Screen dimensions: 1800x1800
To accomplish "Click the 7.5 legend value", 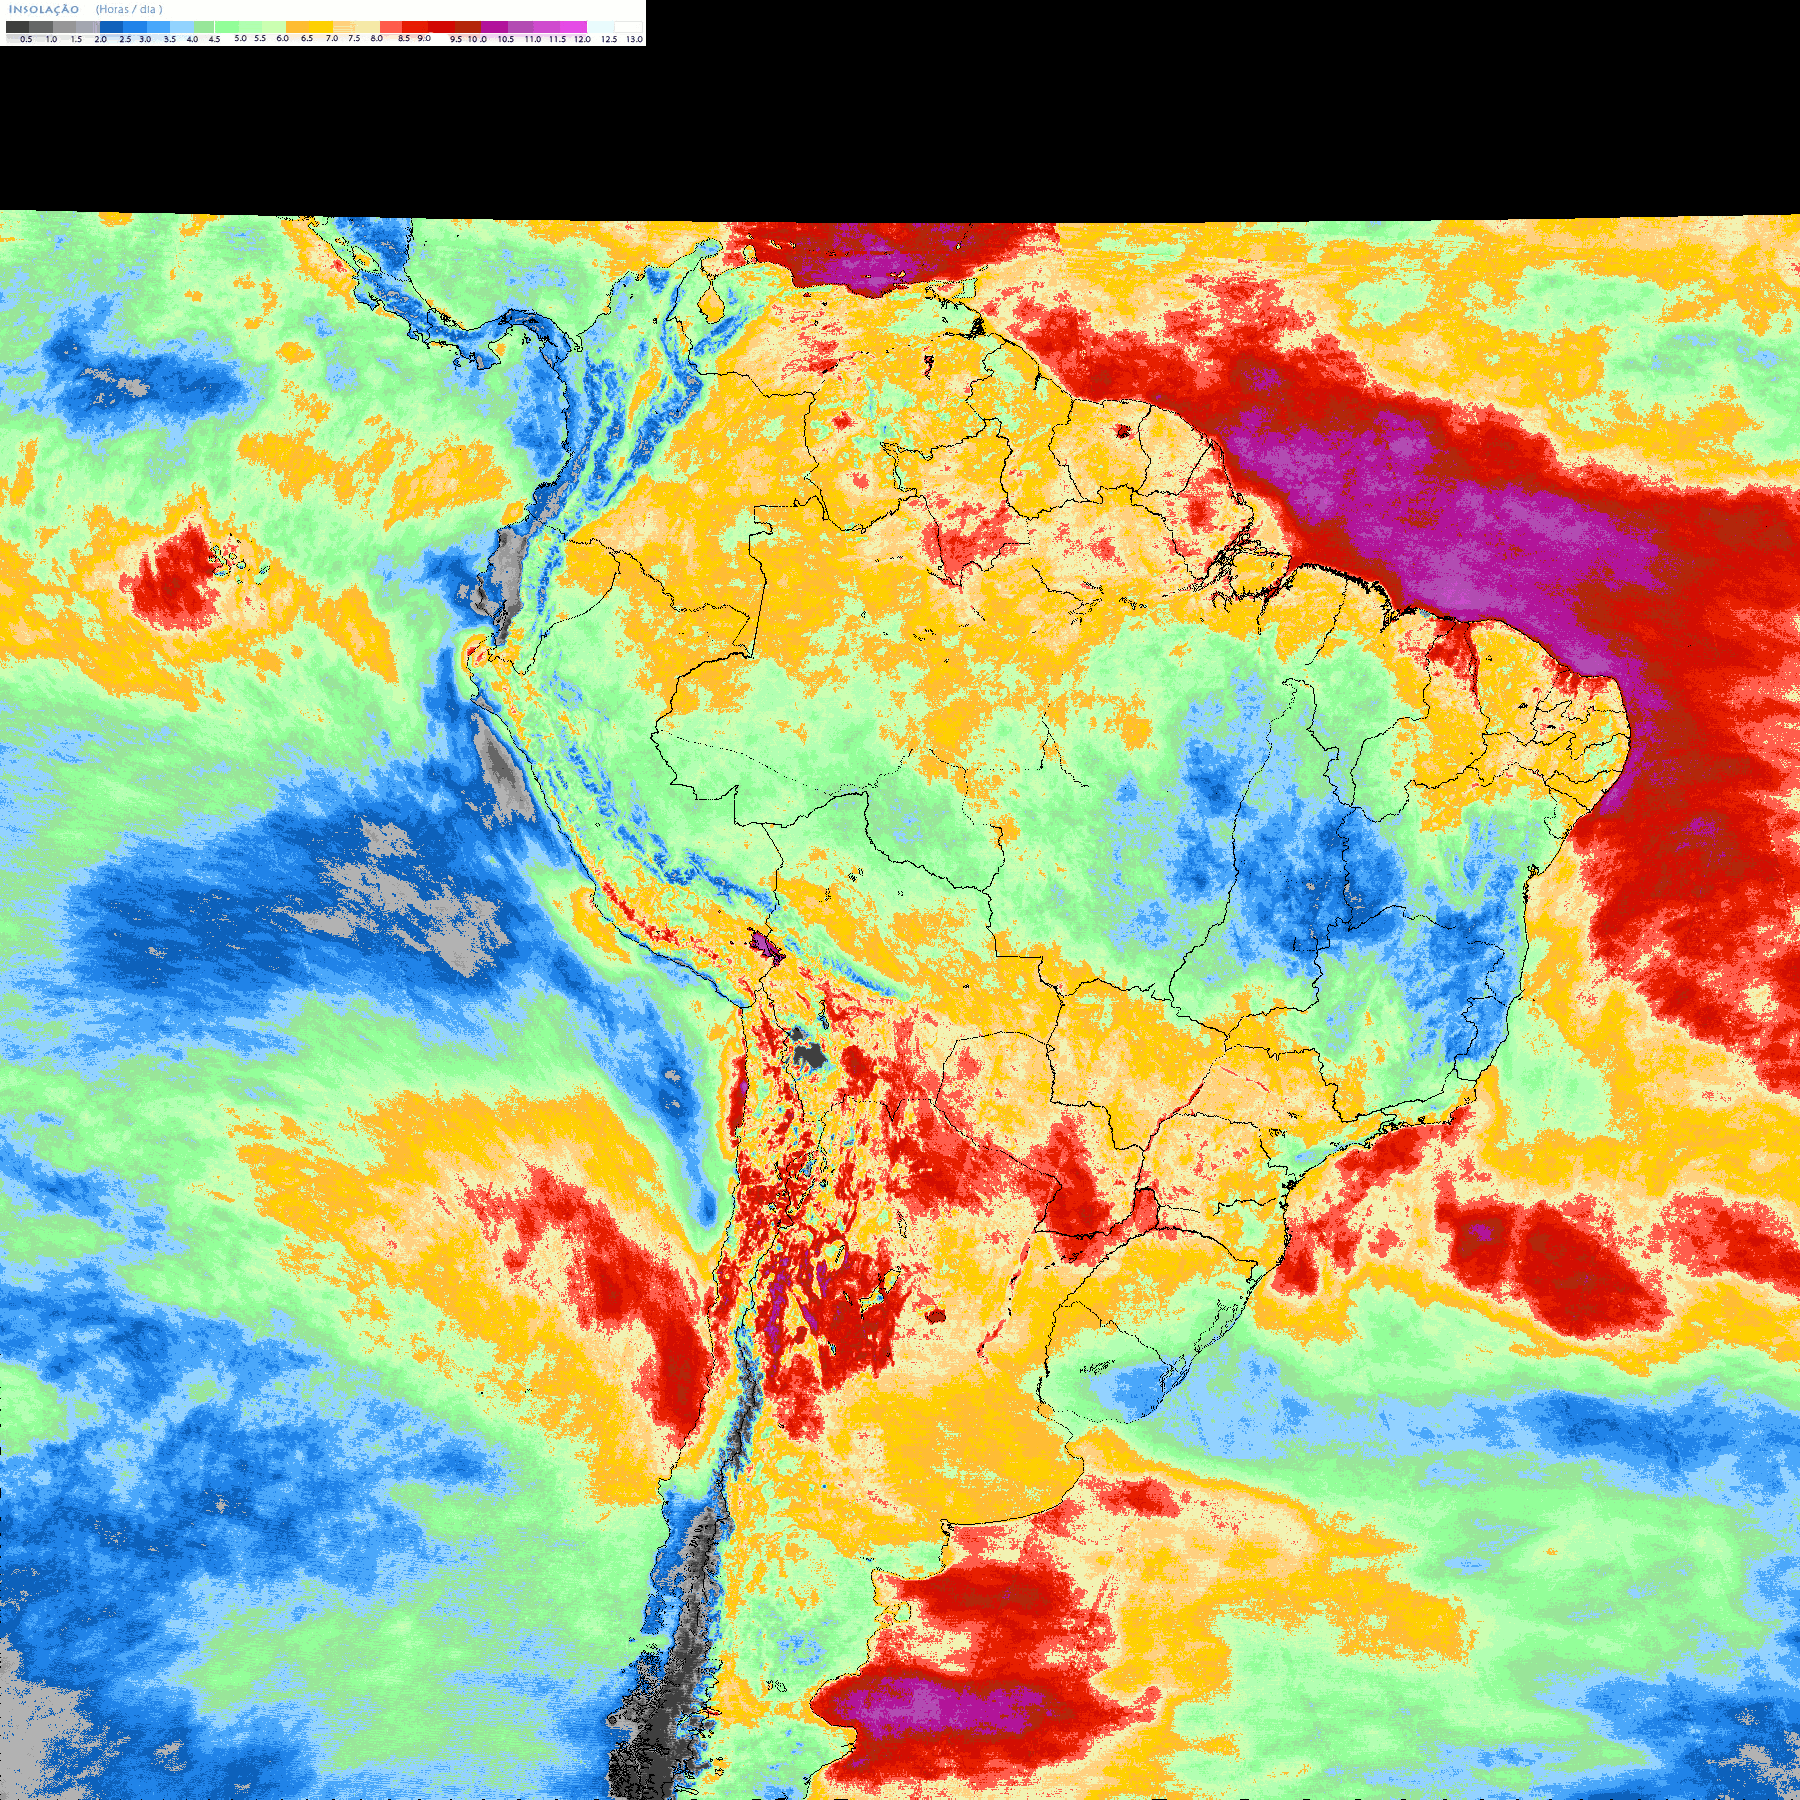I will coord(354,38).
